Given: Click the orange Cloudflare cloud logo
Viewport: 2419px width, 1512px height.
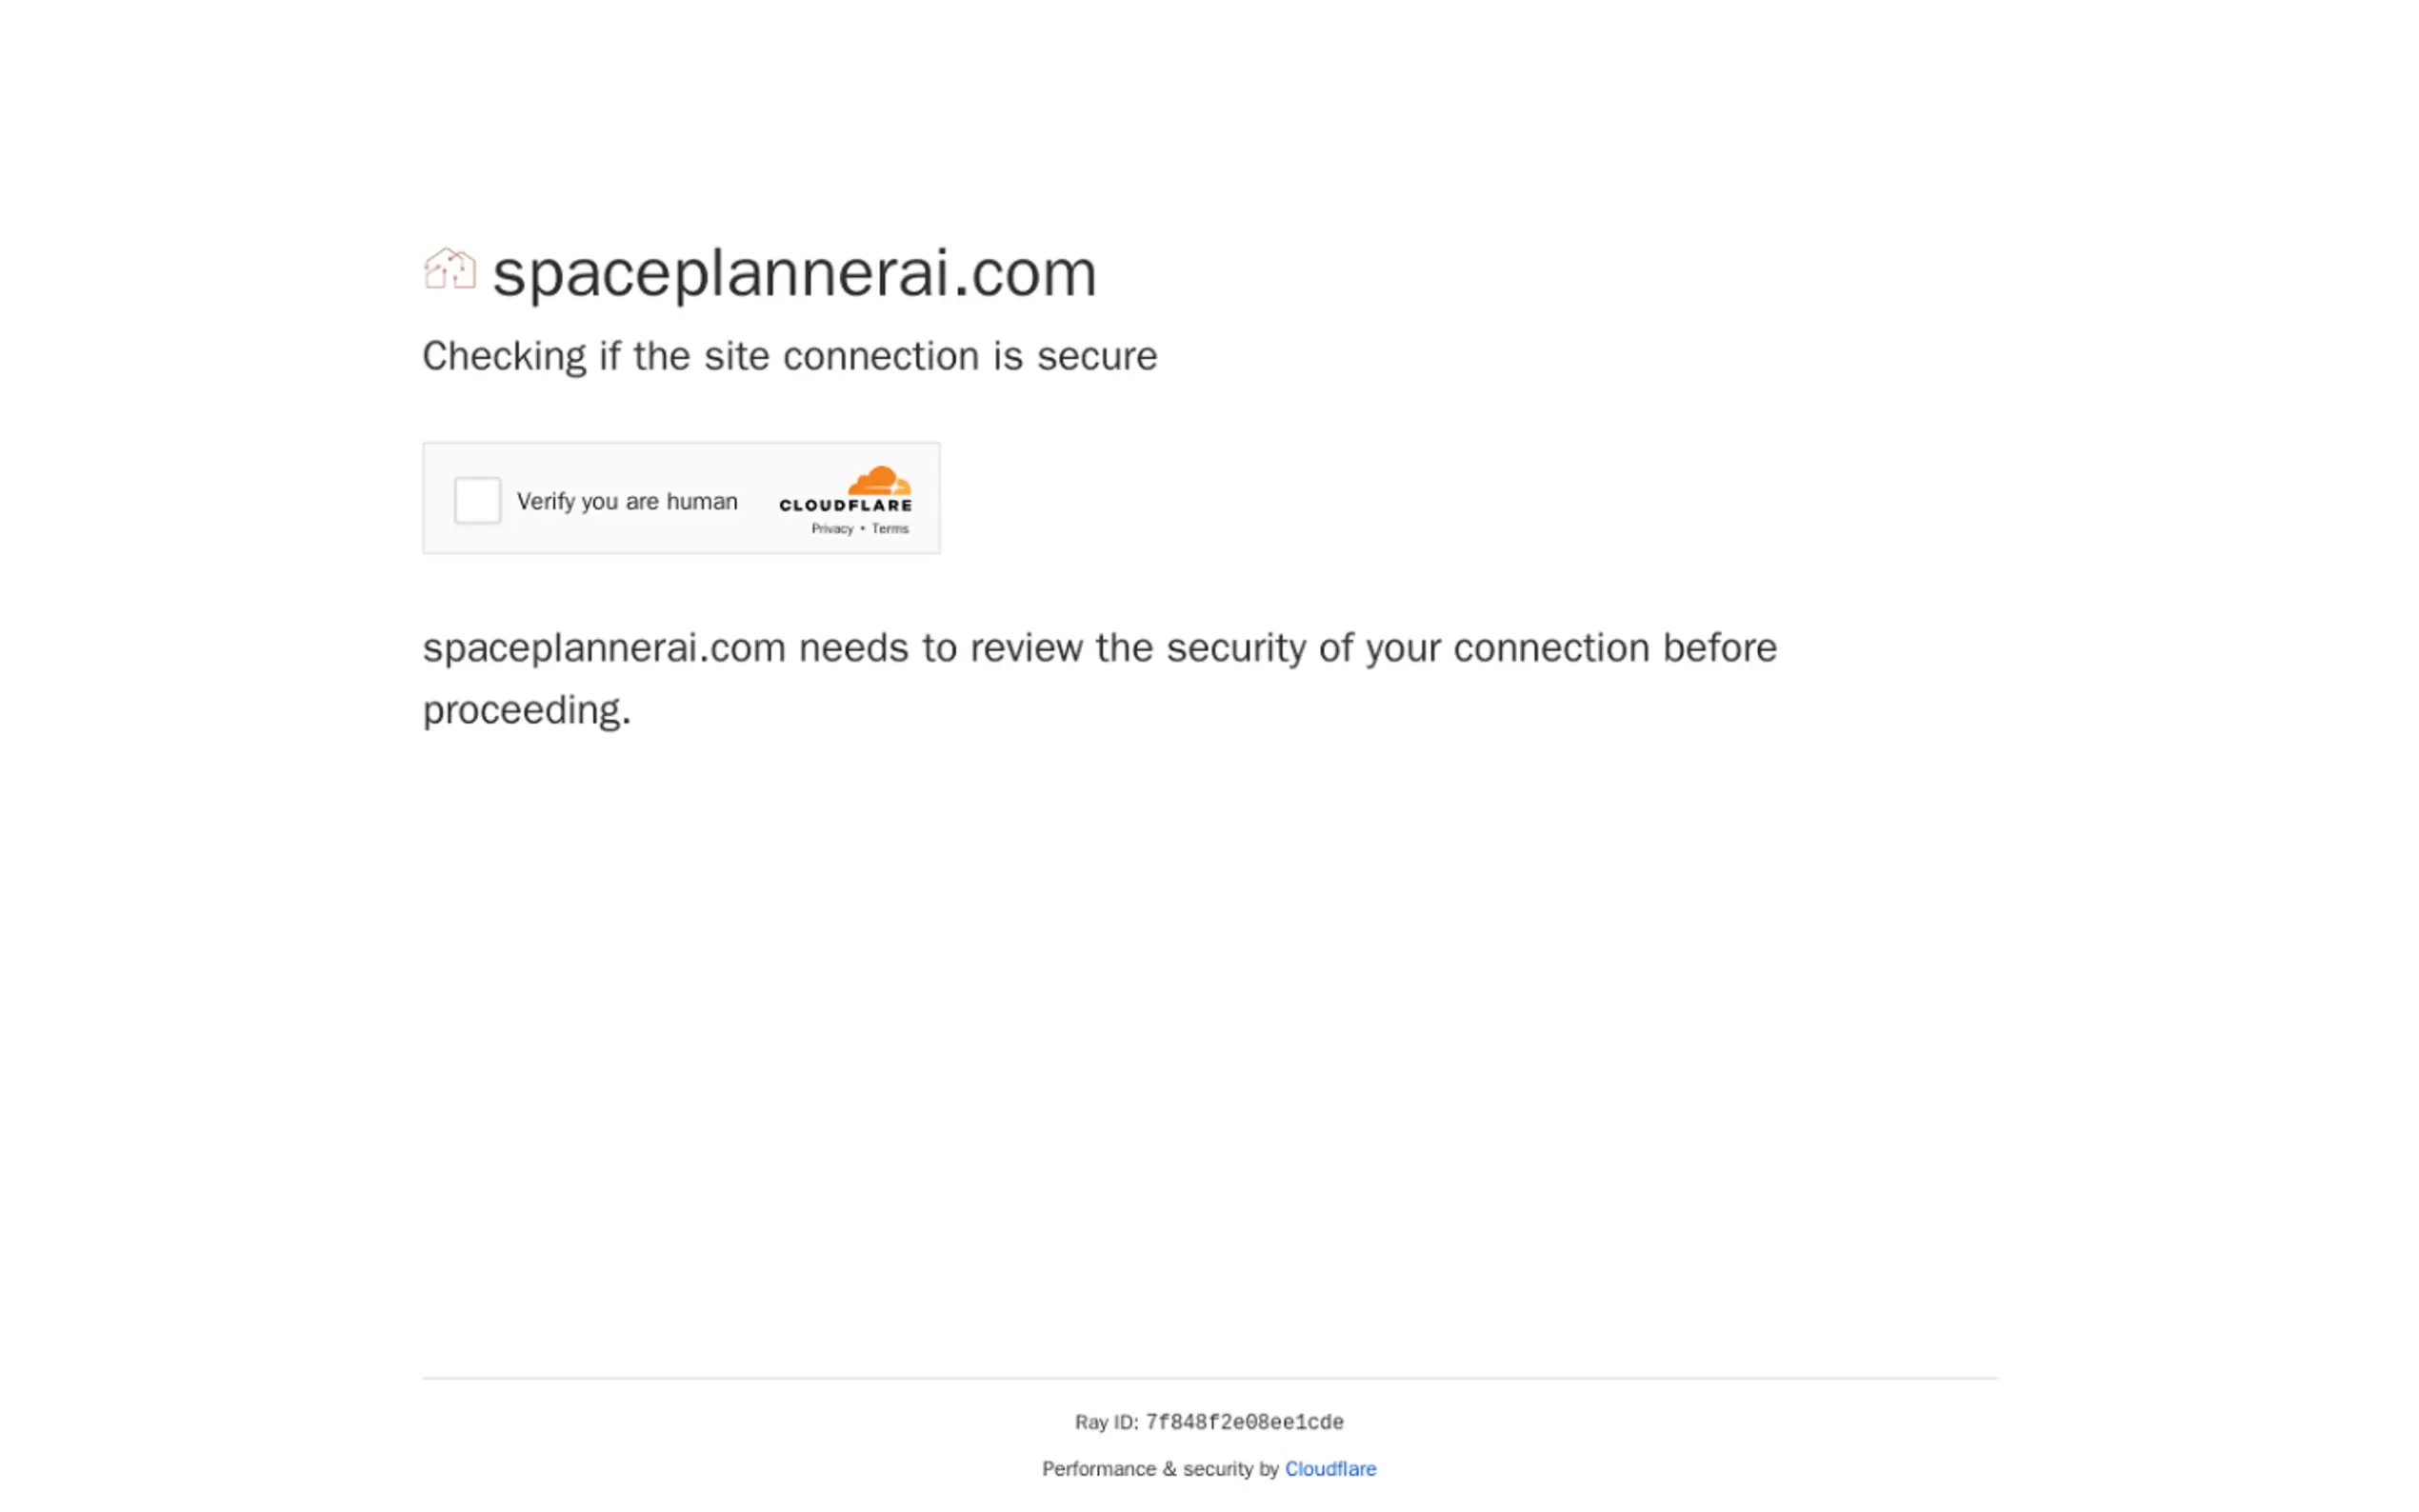Looking at the screenshot, I should 880,481.
